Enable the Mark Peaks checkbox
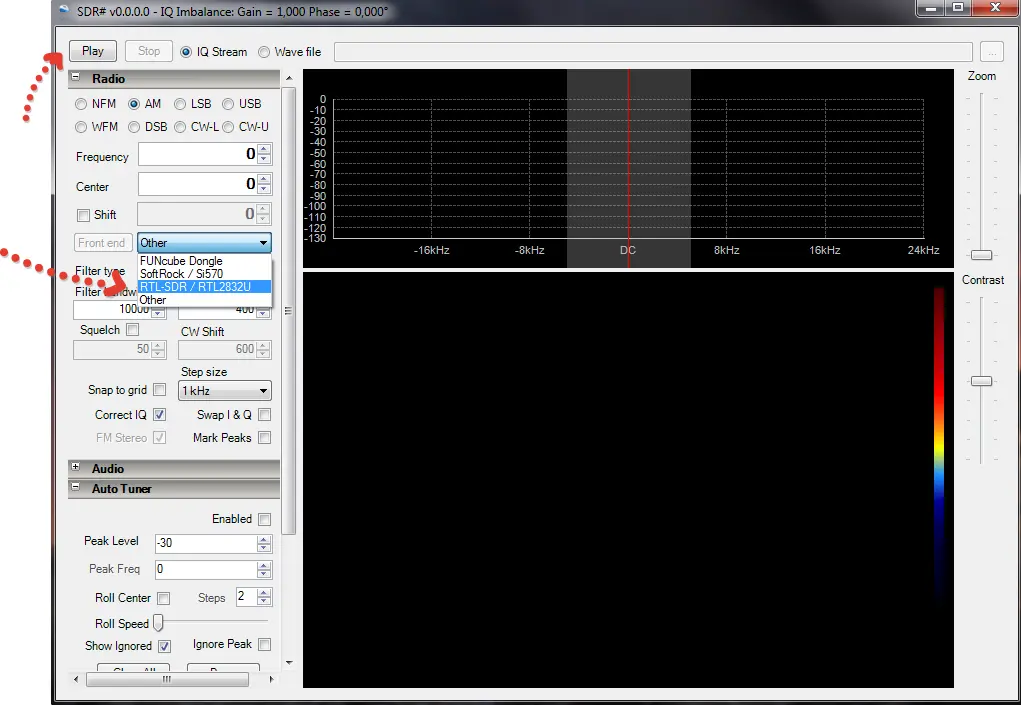 (x=264, y=437)
